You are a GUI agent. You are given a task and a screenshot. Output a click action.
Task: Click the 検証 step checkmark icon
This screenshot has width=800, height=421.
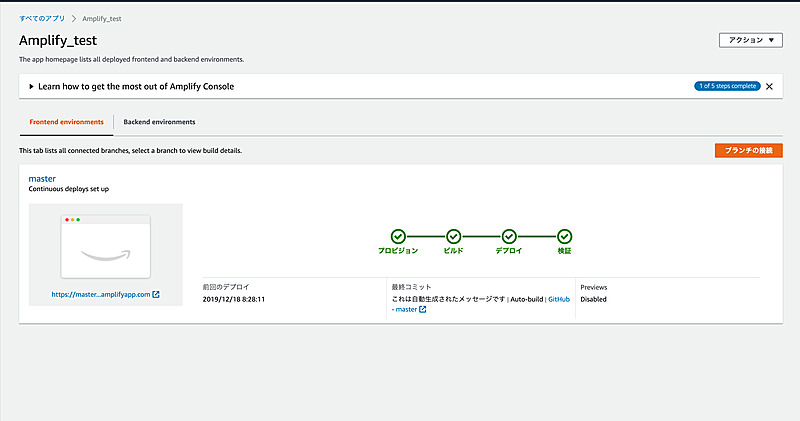pos(564,236)
